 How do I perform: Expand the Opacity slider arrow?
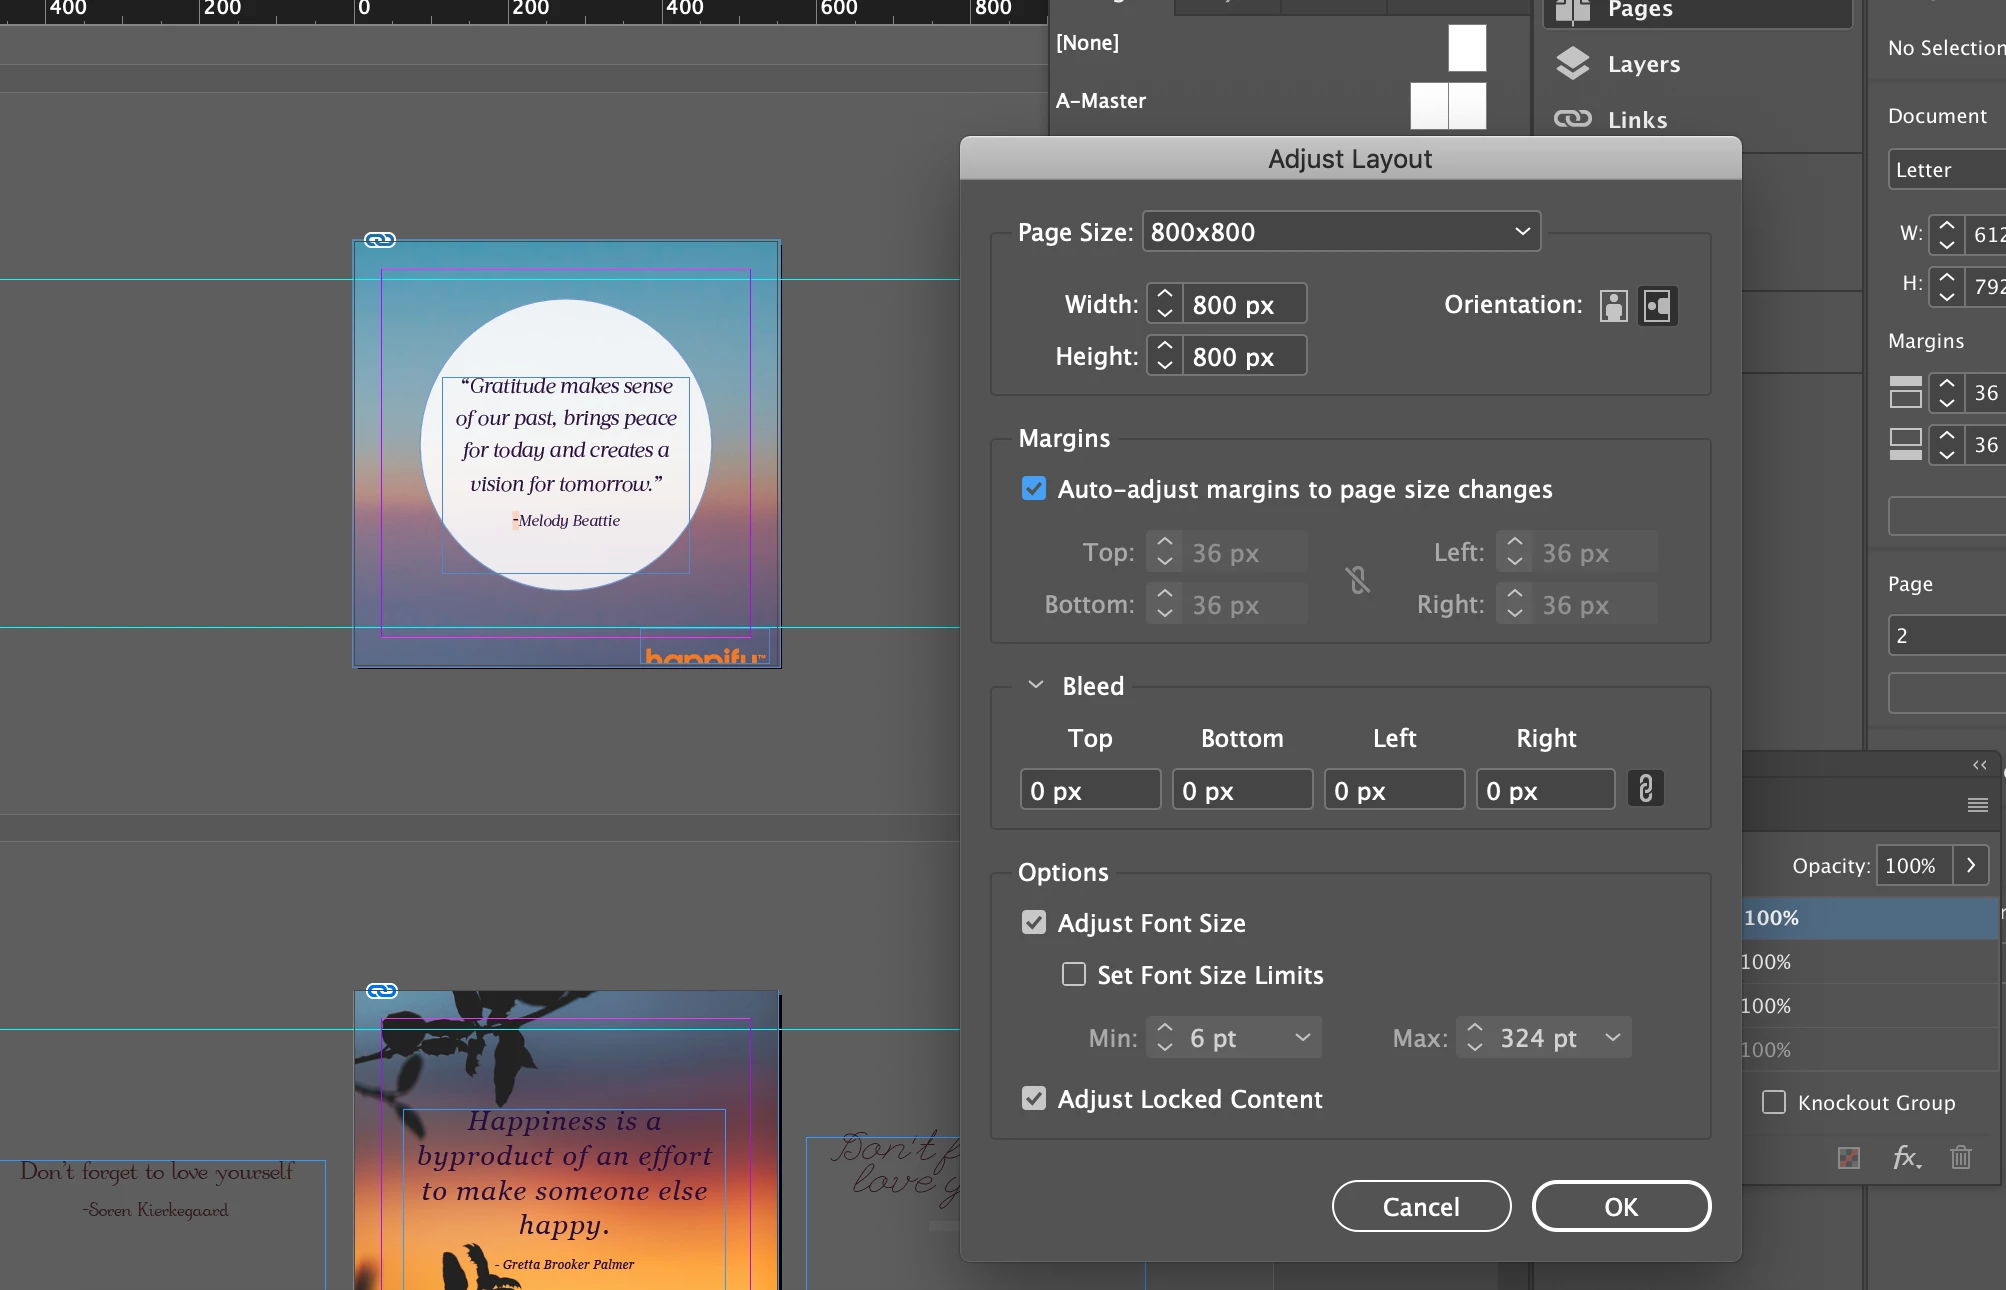[1970, 865]
